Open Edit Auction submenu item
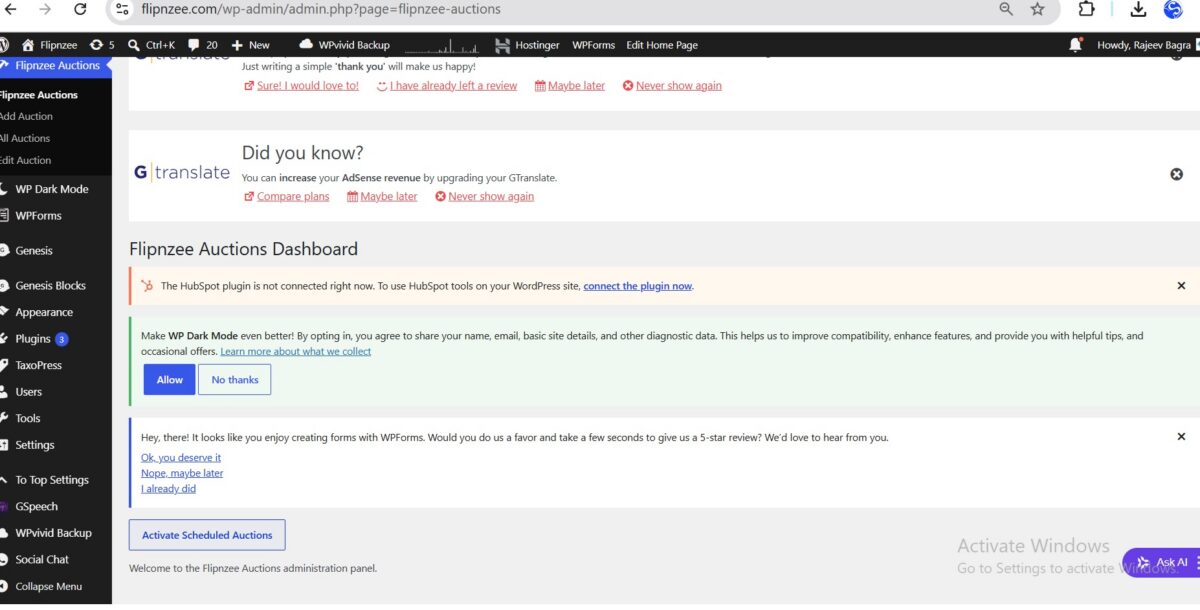1200x610 pixels. (x=26, y=161)
